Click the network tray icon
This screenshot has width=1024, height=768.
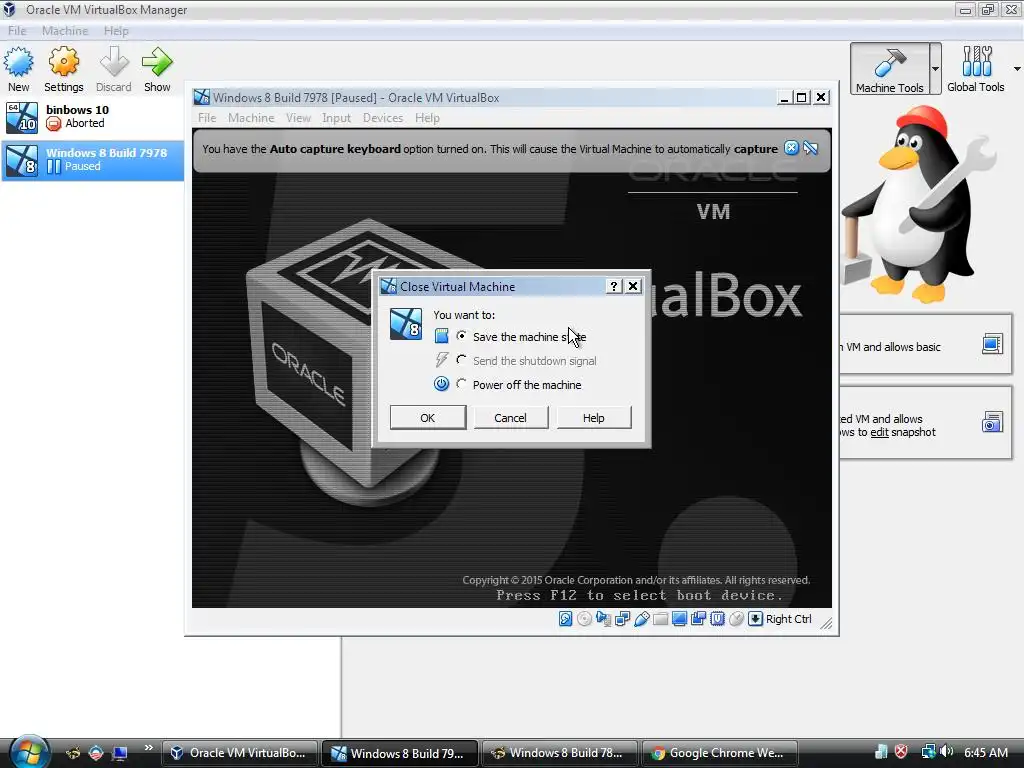pyautogui.click(x=927, y=752)
